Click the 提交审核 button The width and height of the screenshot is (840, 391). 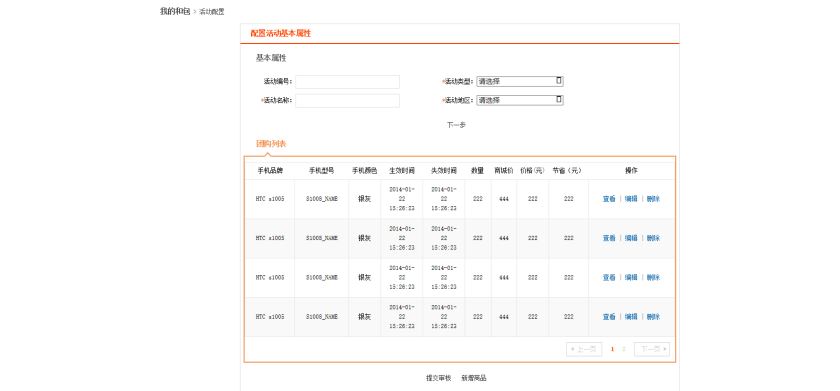[439, 378]
